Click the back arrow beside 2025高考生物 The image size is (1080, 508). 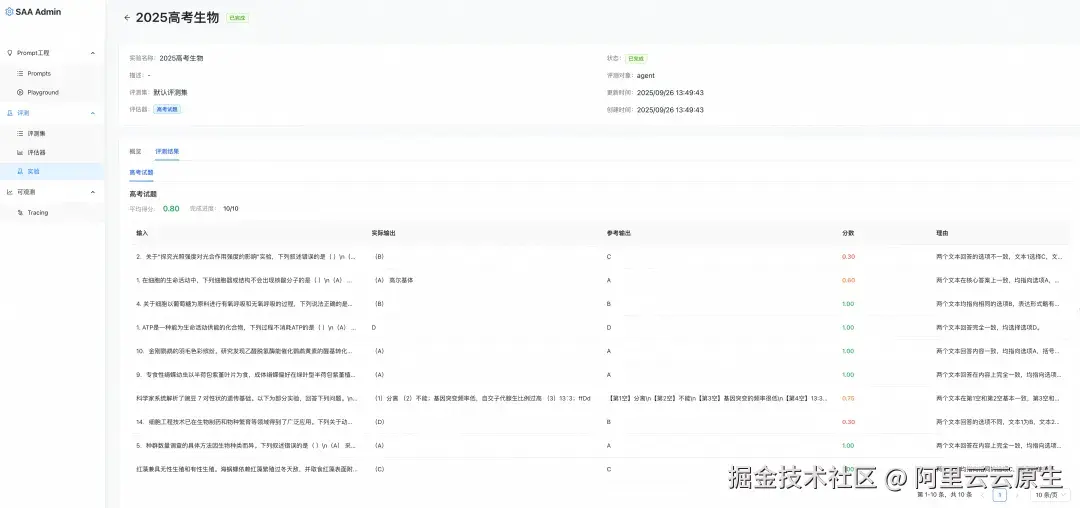point(127,18)
